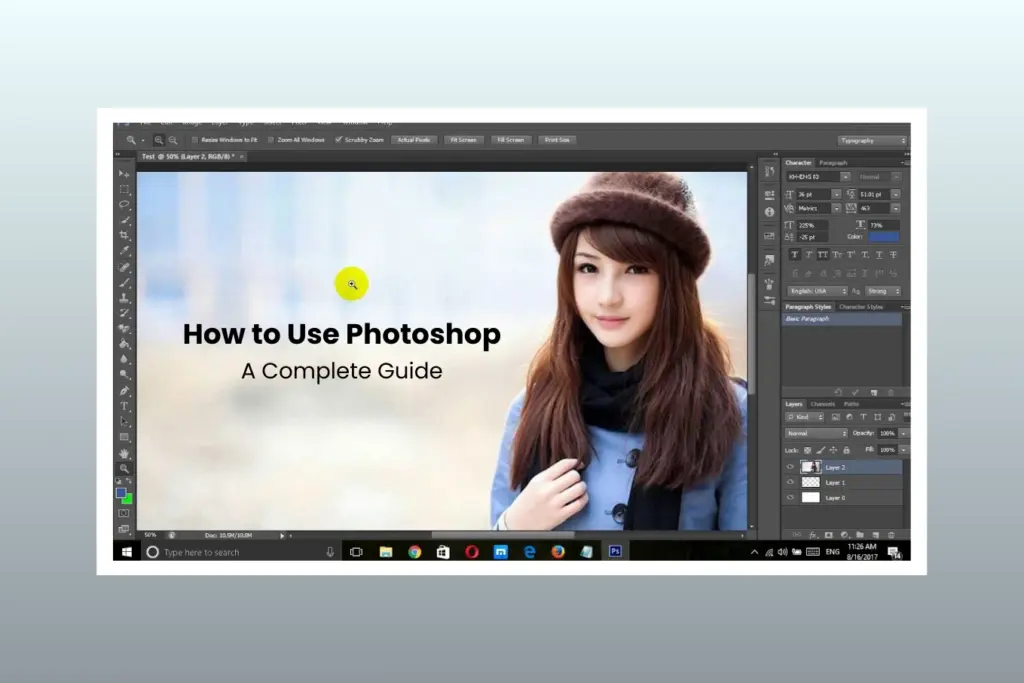Select the Zoom tool in the options bar

click(131, 140)
